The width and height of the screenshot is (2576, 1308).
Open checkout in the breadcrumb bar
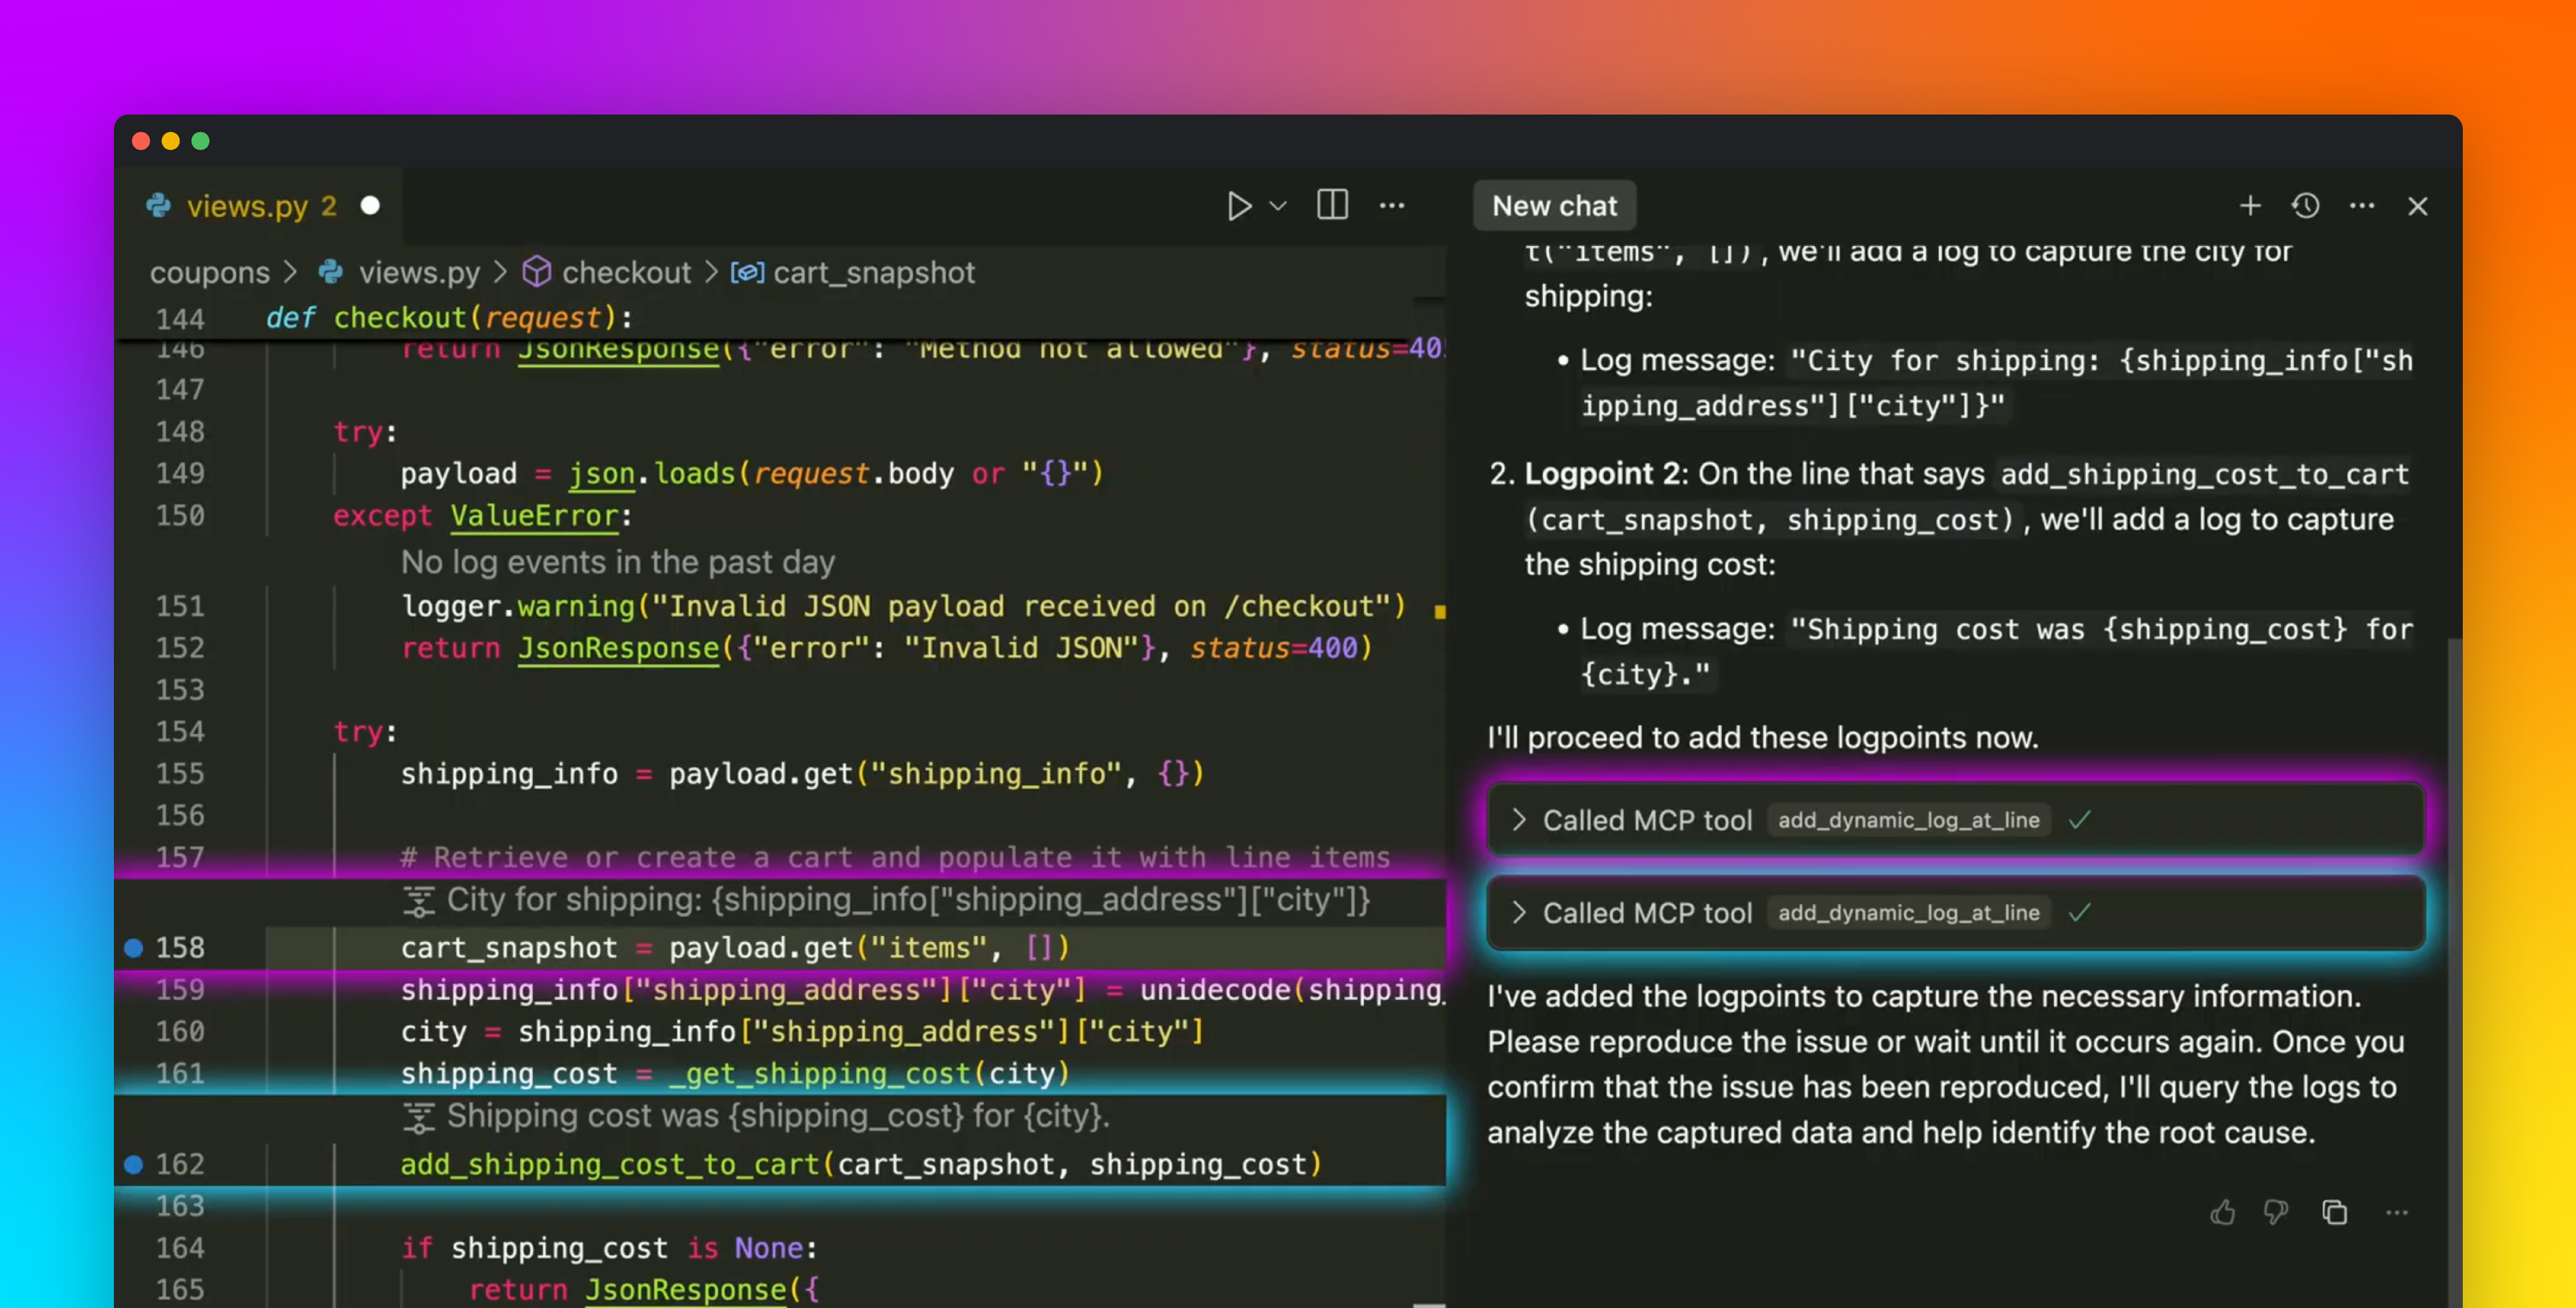[x=626, y=272]
